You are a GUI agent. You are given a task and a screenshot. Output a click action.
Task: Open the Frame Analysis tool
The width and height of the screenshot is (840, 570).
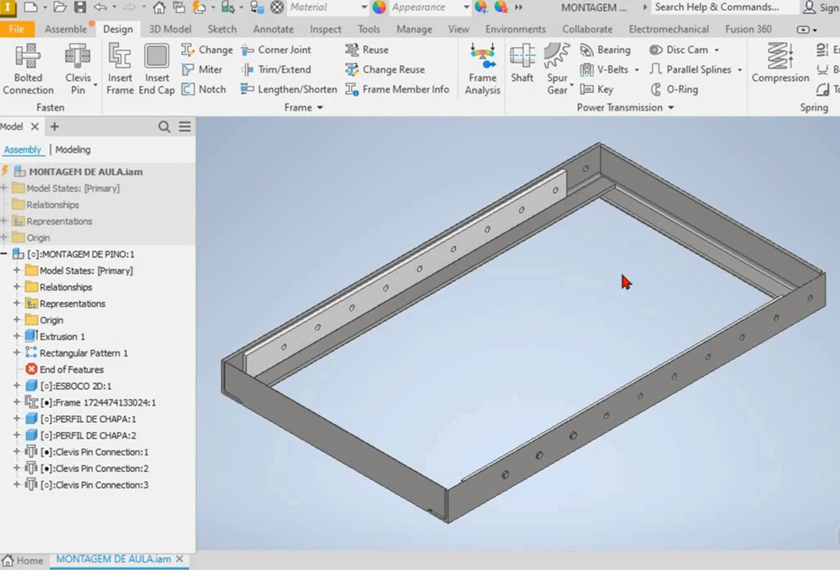(x=482, y=68)
